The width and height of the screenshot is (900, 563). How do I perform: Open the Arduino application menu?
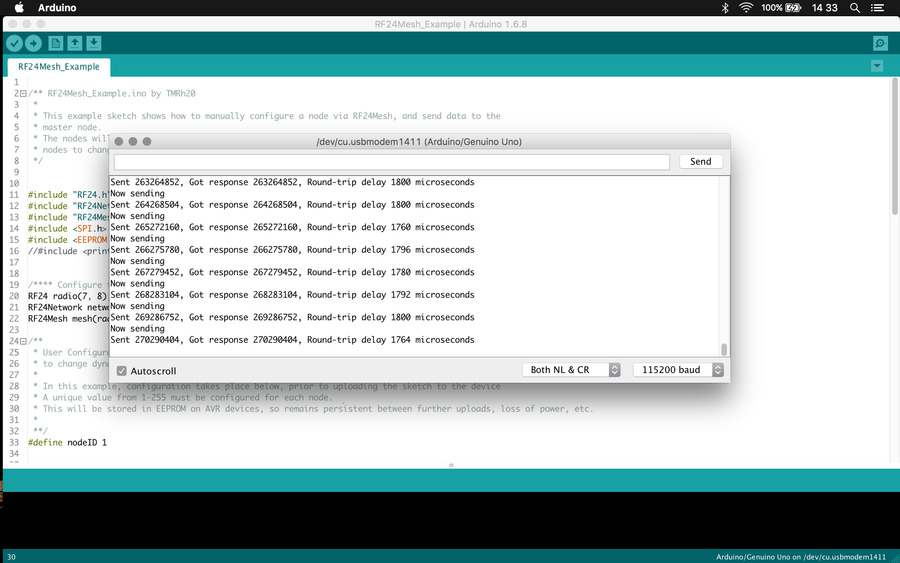point(57,7)
